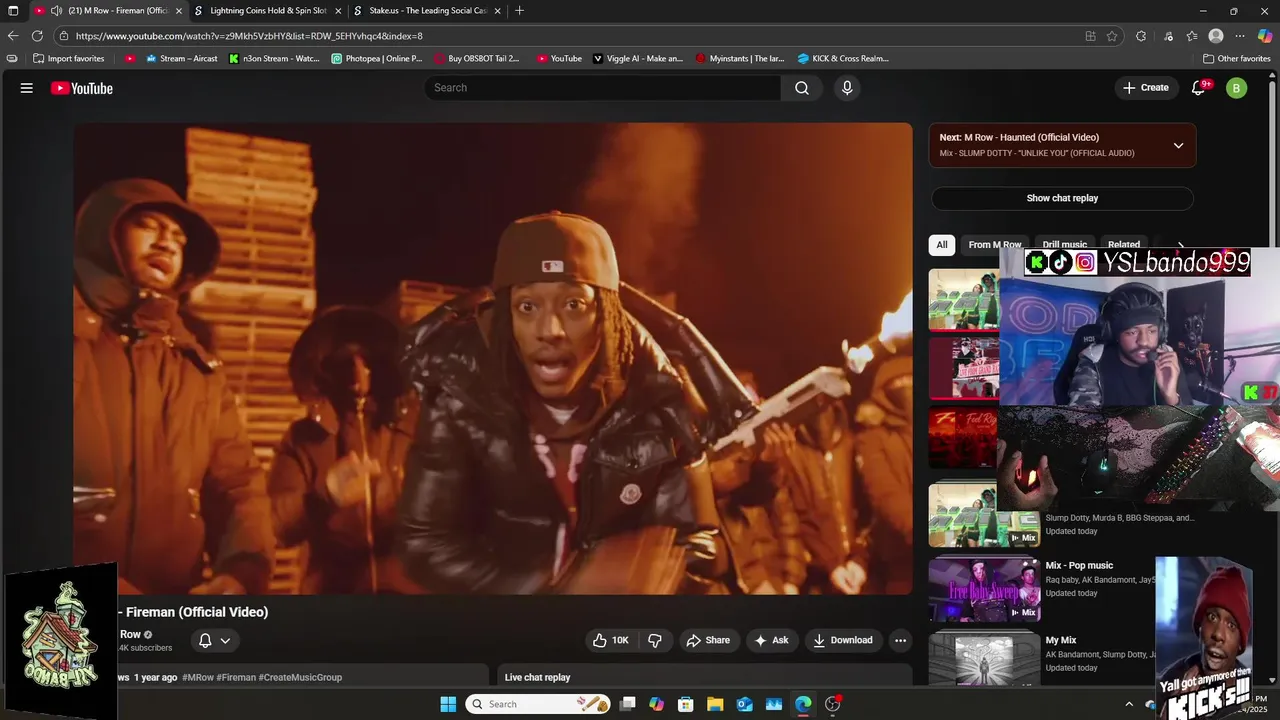This screenshot has width=1280, height=720.
Task: Dislike the video with thumbs down
Action: (655, 640)
